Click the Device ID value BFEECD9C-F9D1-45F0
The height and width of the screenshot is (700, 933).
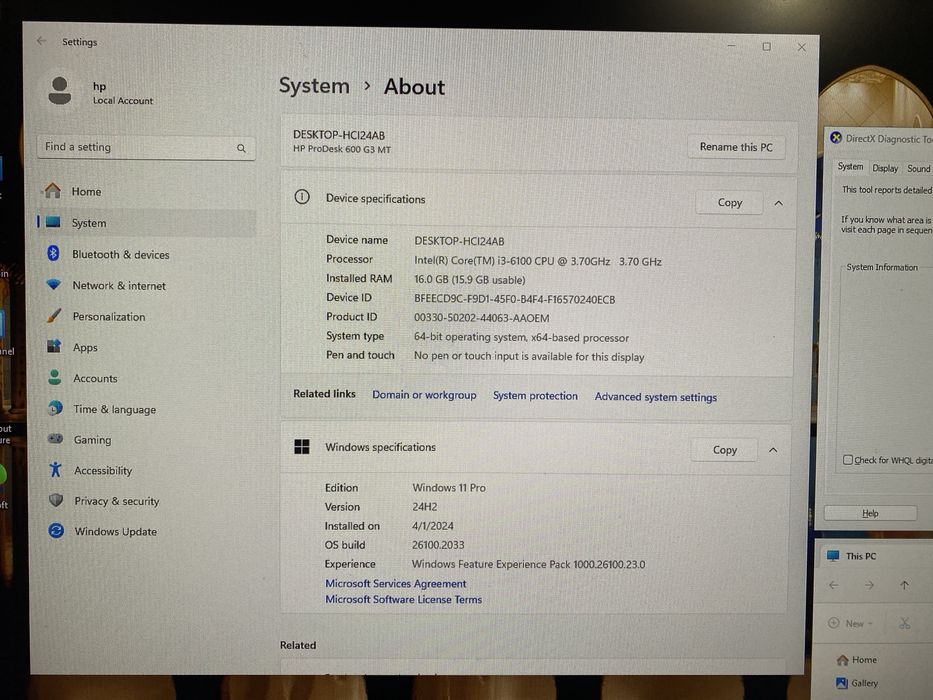pyautogui.click(x=515, y=299)
